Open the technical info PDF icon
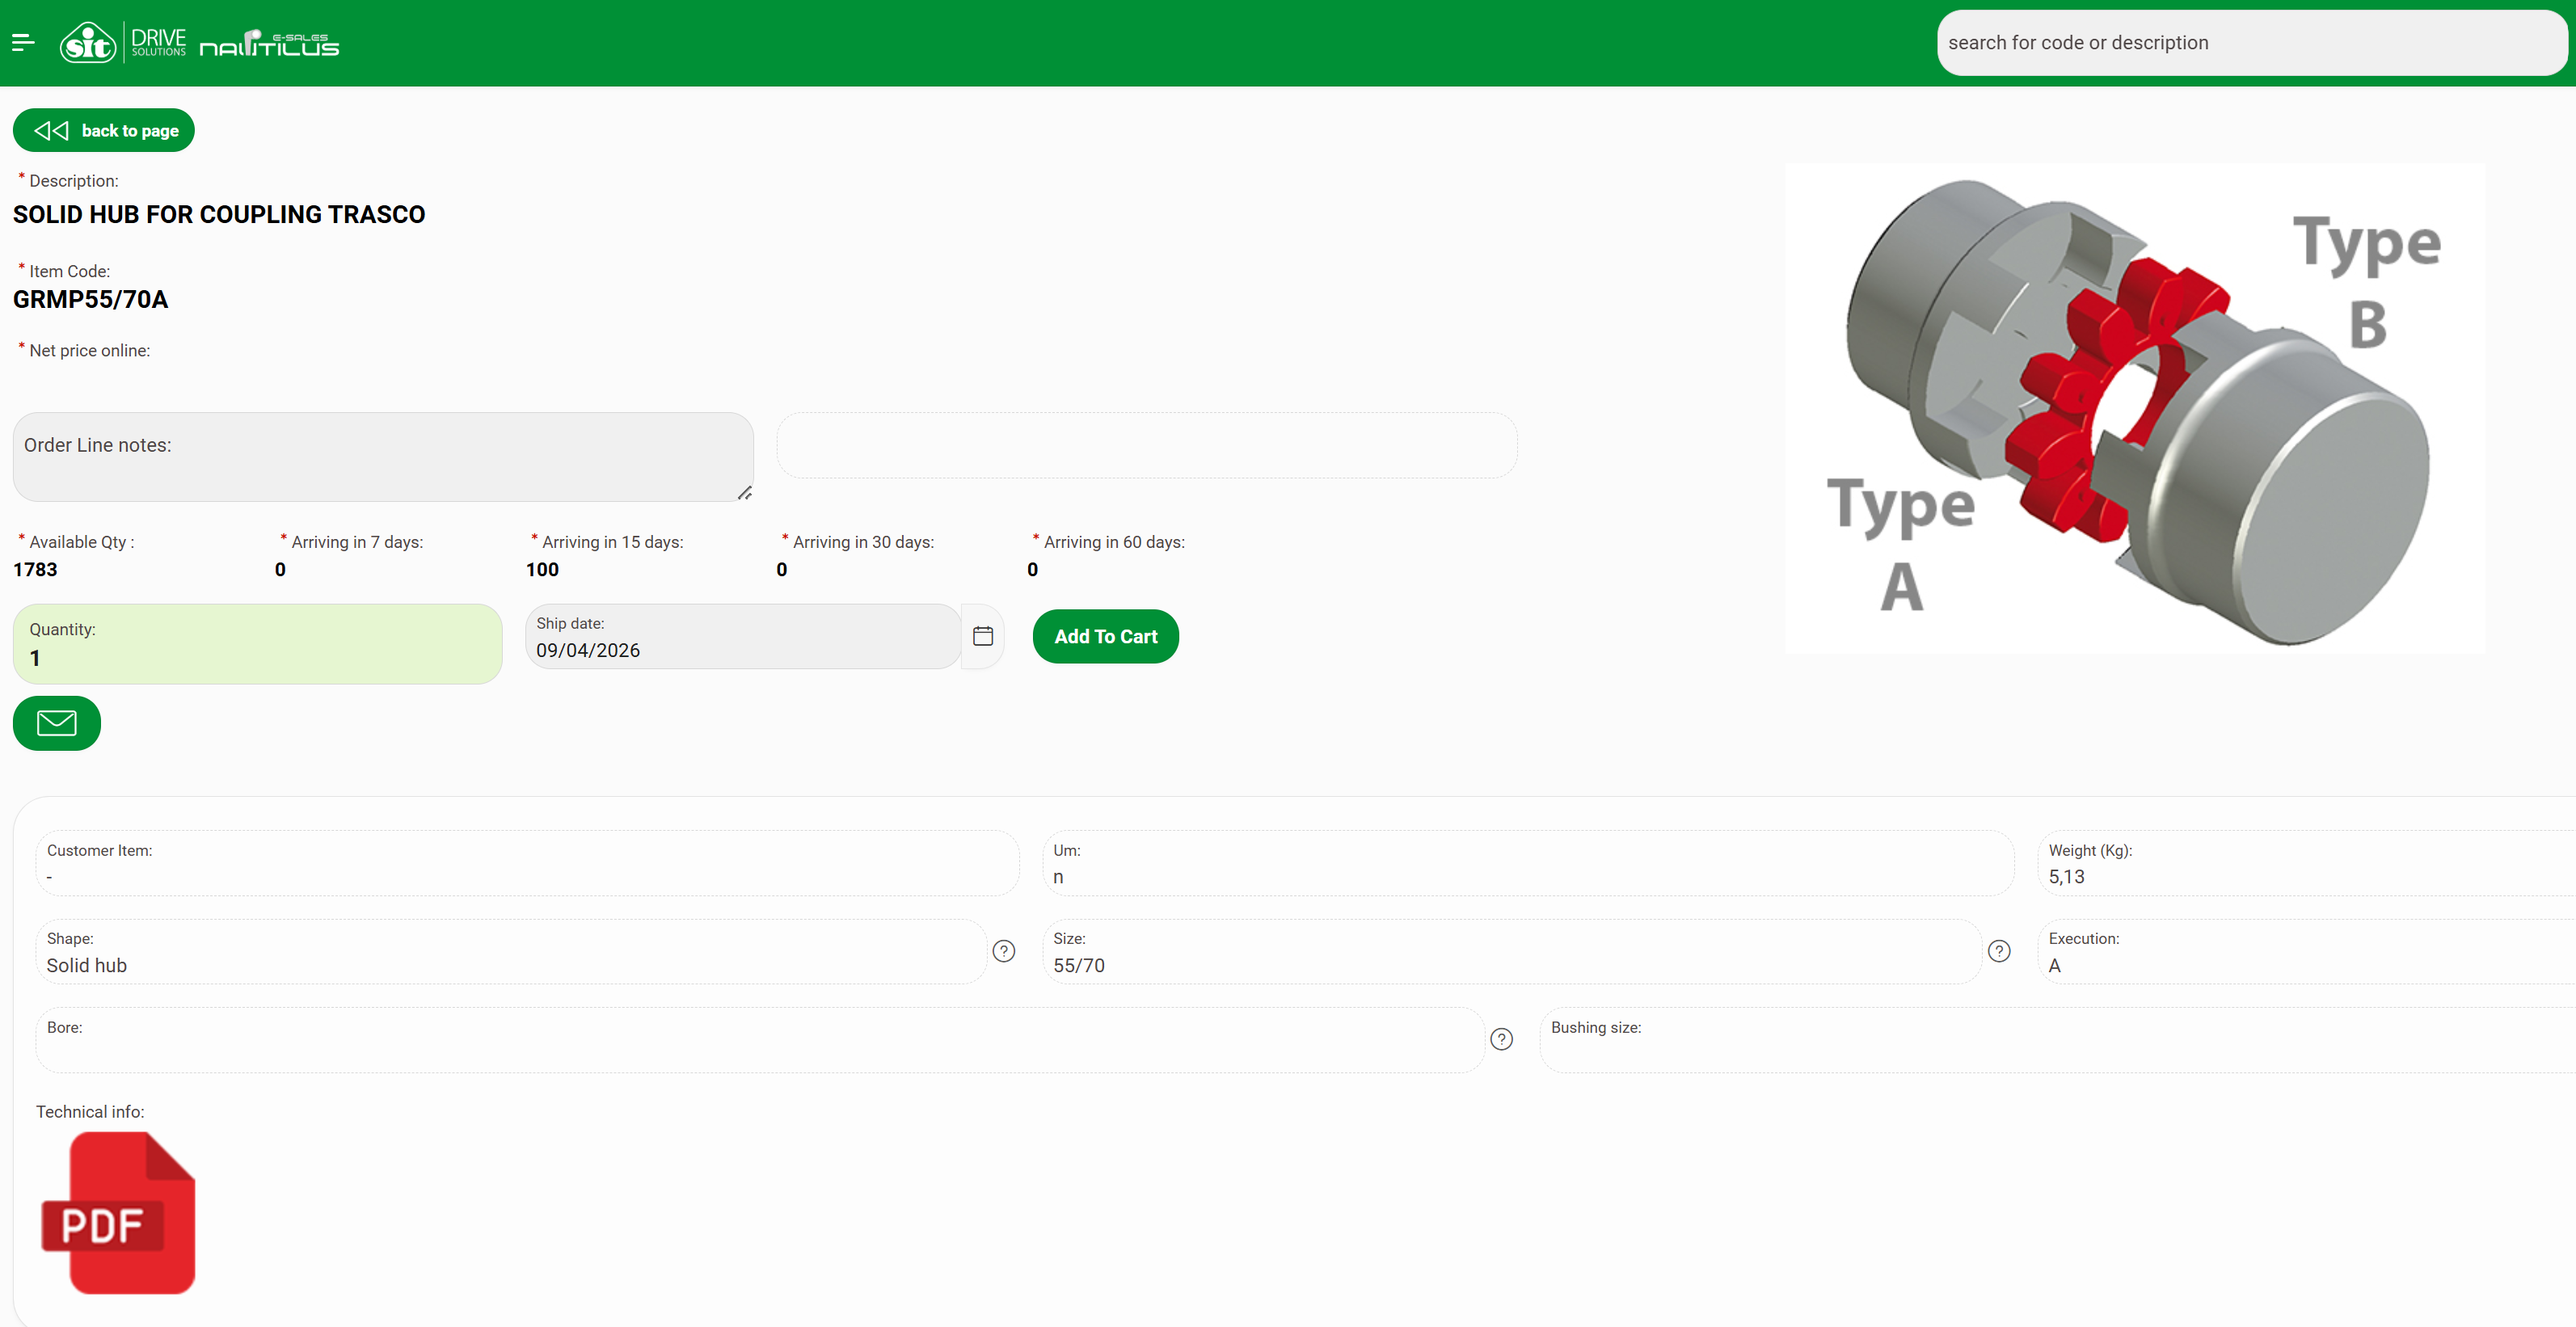This screenshot has height=1327, width=2576. click(119, 1212)
